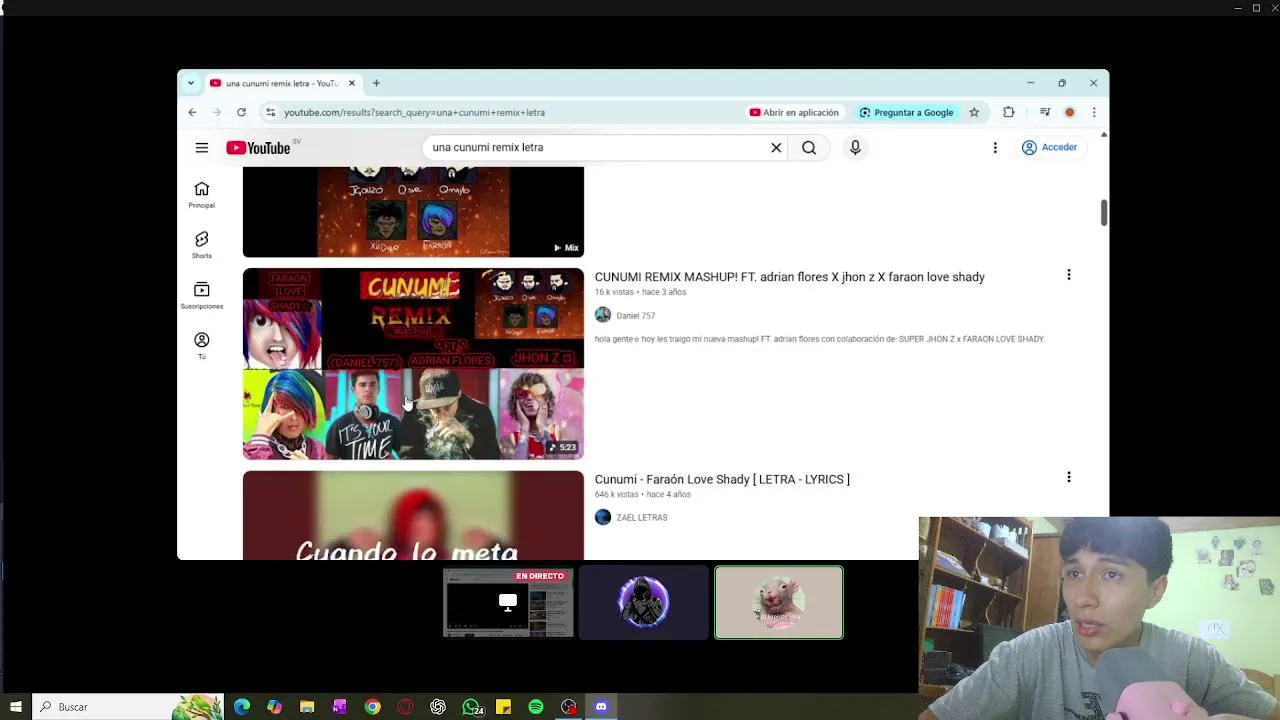Close the 'una cunumi remix letra' tab
Viewport: 1280px width, 720px height.
point(351,83)
